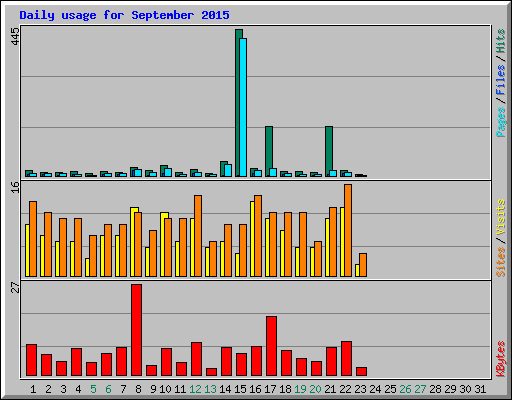This screenshot has width=512, height=400.
Task: Click the green 'Hits' legend label
Action: [500, 41]
